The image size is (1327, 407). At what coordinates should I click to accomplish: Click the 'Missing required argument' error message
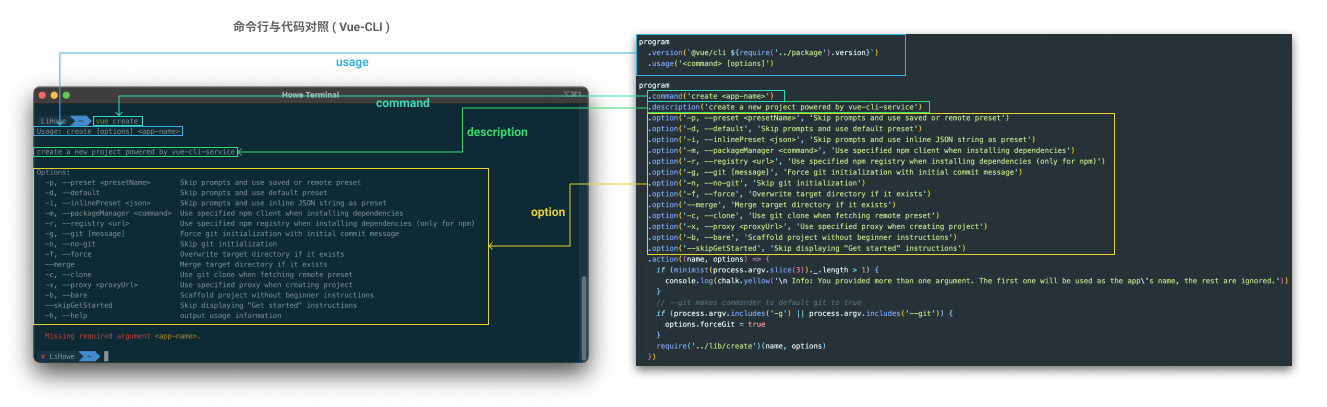[x=122, y=336]
